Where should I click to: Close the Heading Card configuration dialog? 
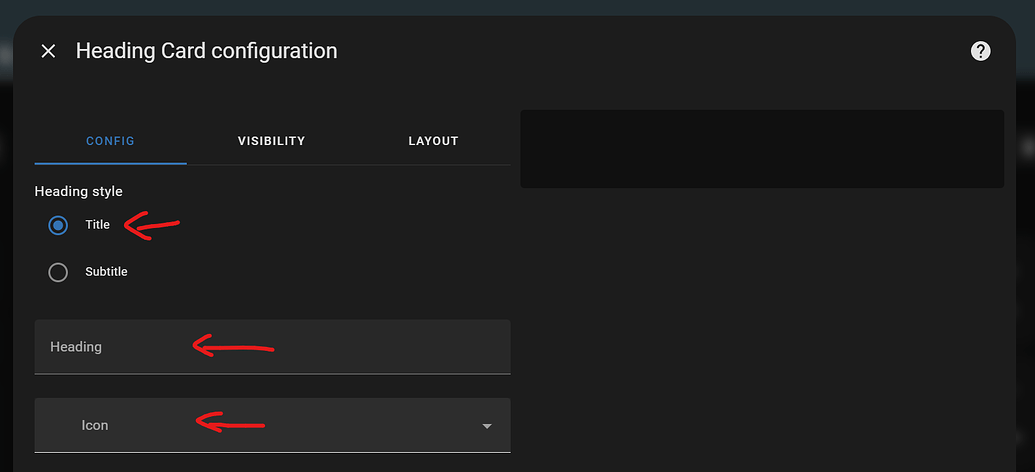click(48, 51)
